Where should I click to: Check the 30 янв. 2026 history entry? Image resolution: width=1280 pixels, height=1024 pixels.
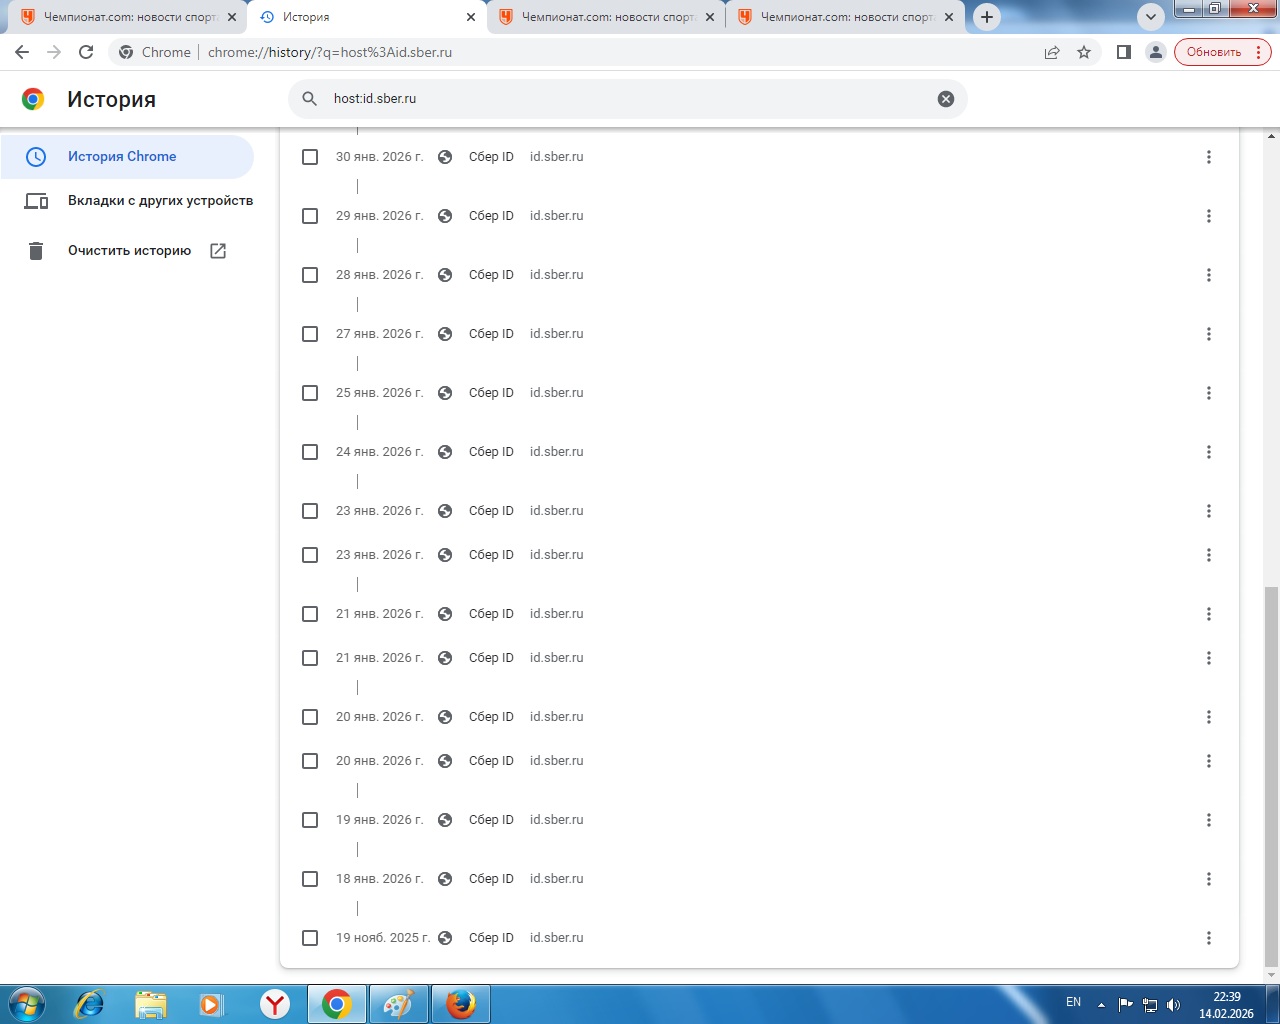pyautogui.click(x=310, y=157)
